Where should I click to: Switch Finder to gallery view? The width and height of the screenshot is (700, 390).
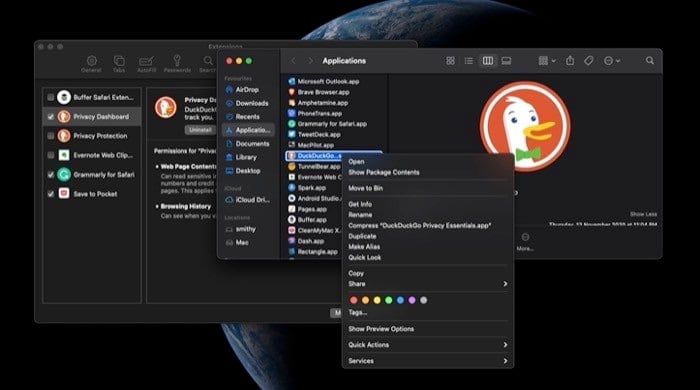click(506, 61)
